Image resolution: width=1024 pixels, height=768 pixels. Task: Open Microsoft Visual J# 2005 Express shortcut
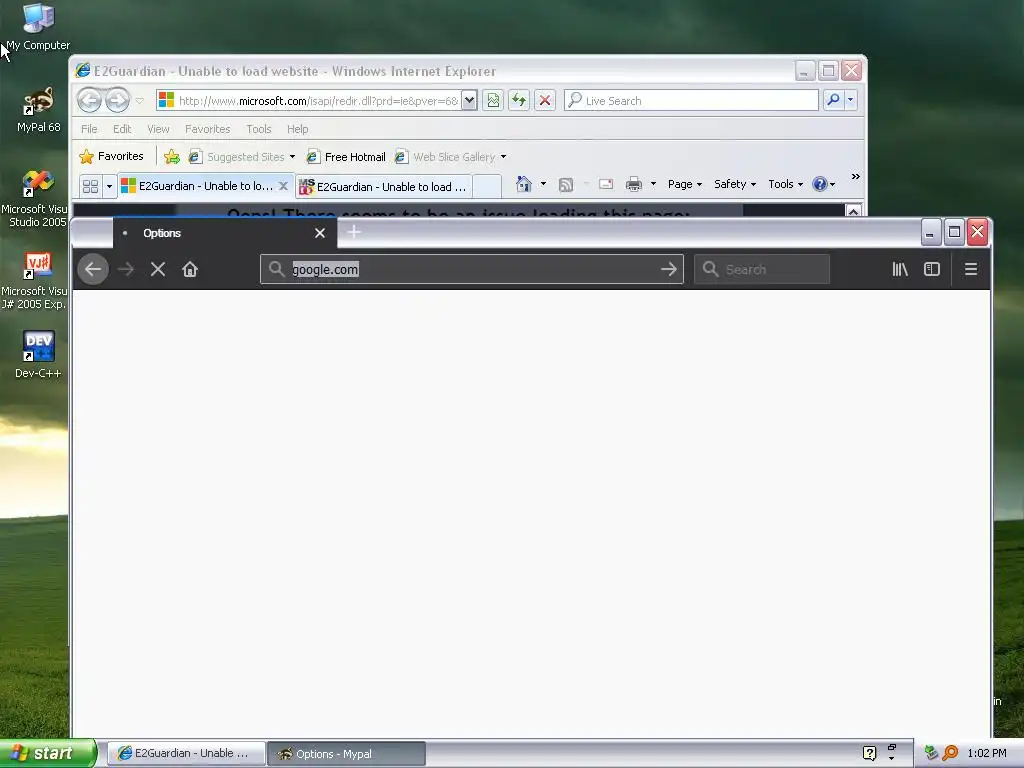34,280
